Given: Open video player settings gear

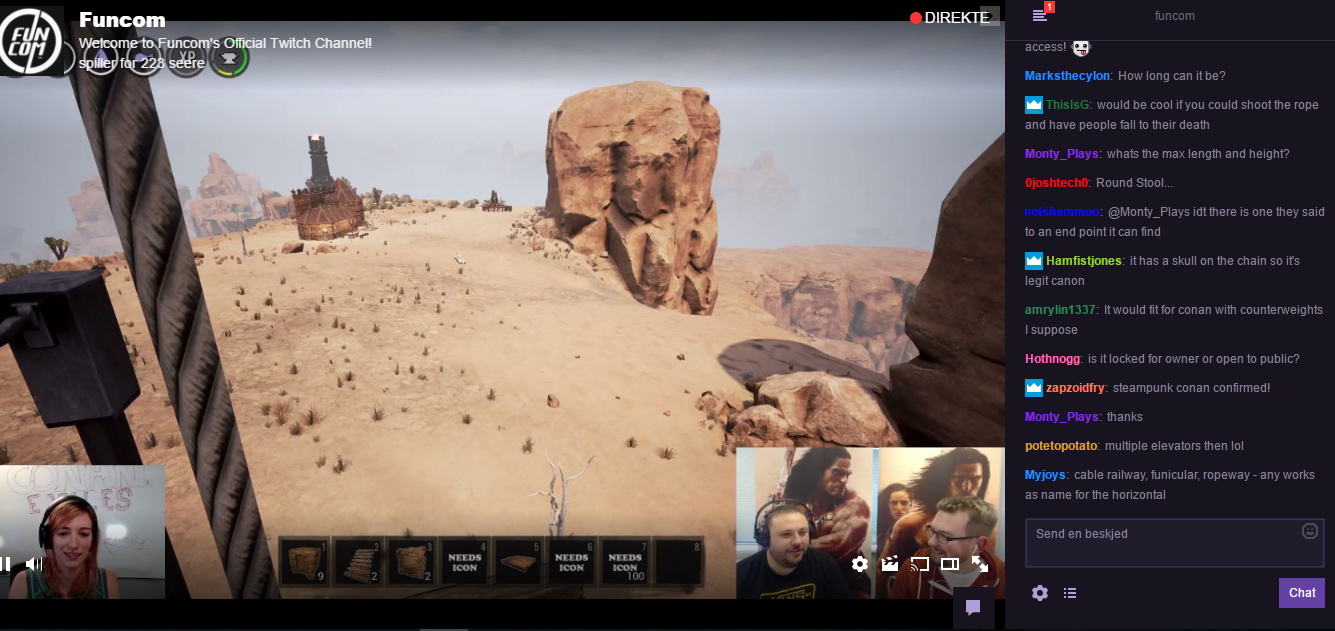Looking at the screenshot, I should [860, 564].
